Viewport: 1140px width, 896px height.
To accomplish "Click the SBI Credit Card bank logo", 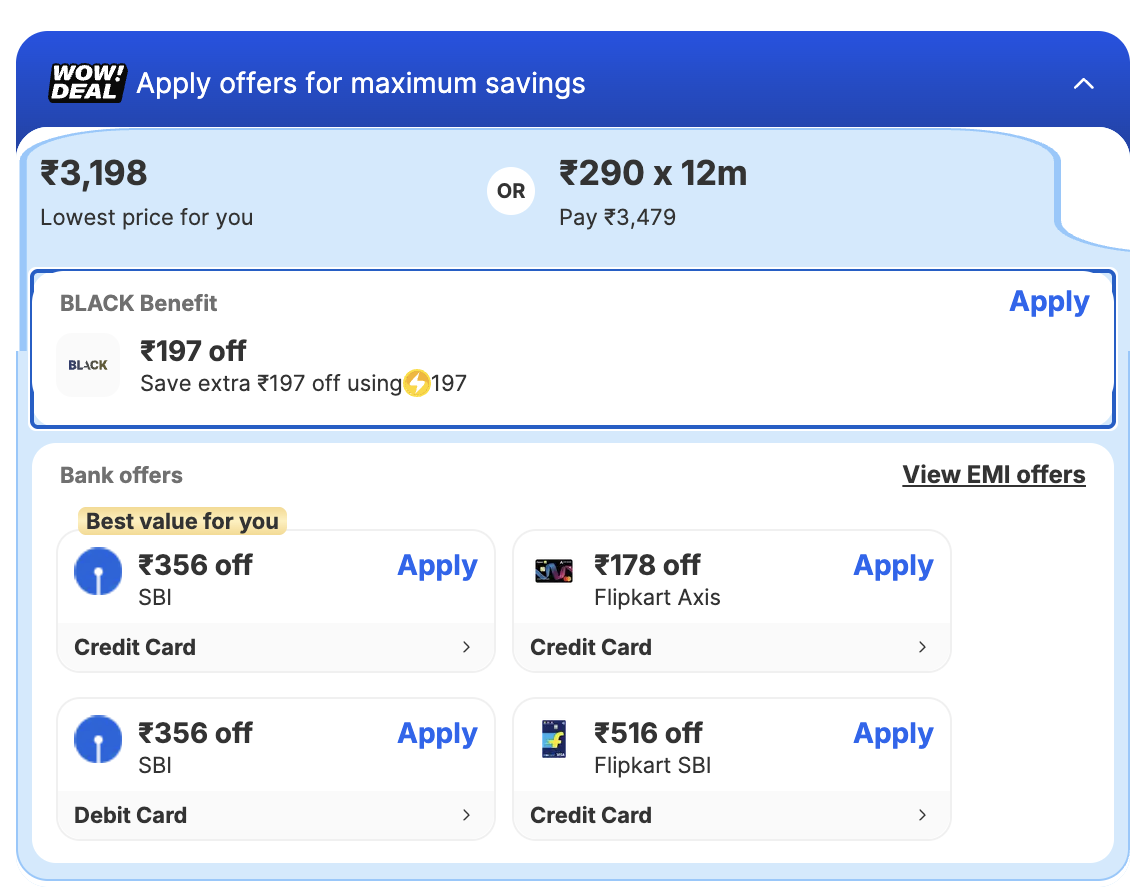I will pyautogui.click(x=98, y=572).
